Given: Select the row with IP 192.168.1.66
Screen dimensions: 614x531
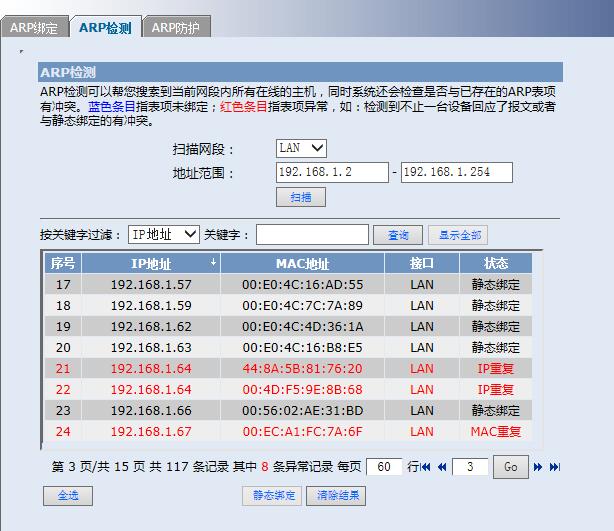Looking at the screenshot, I should pos(288,410).
